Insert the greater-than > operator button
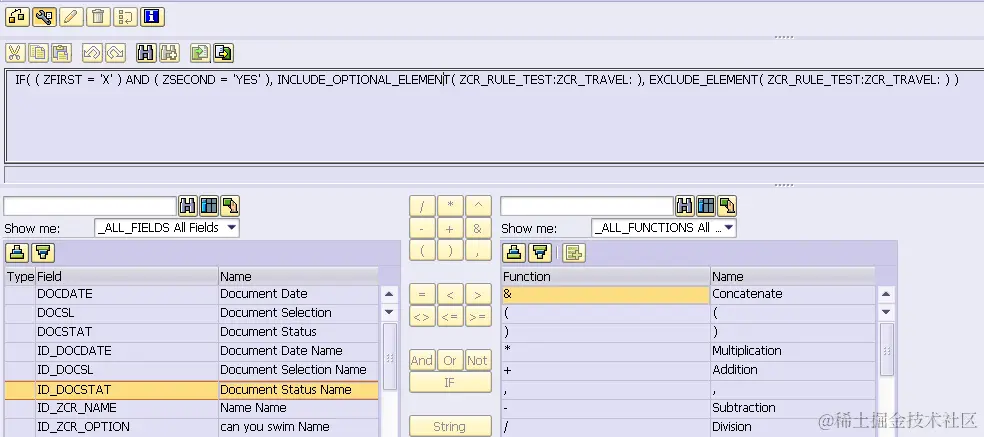The width and height of the screenshot is (984, 437). [478, 294]
